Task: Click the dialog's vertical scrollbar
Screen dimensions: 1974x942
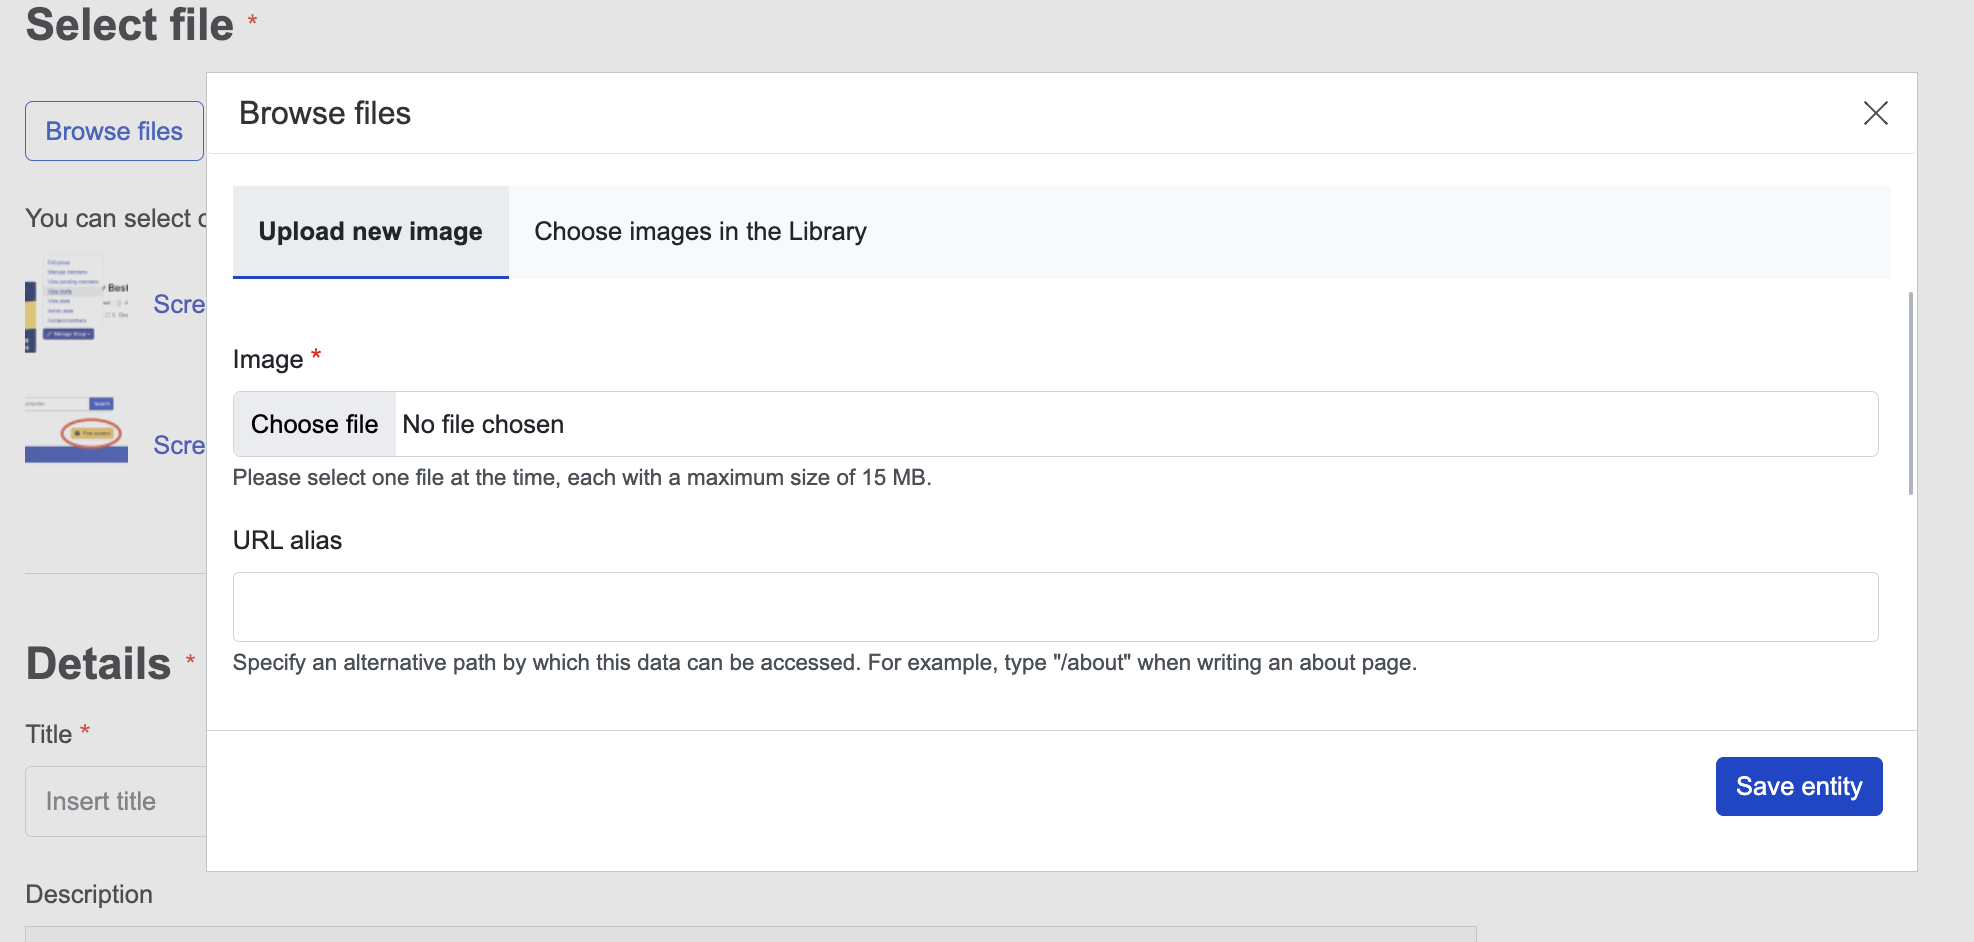Action: click(1910, 392)
